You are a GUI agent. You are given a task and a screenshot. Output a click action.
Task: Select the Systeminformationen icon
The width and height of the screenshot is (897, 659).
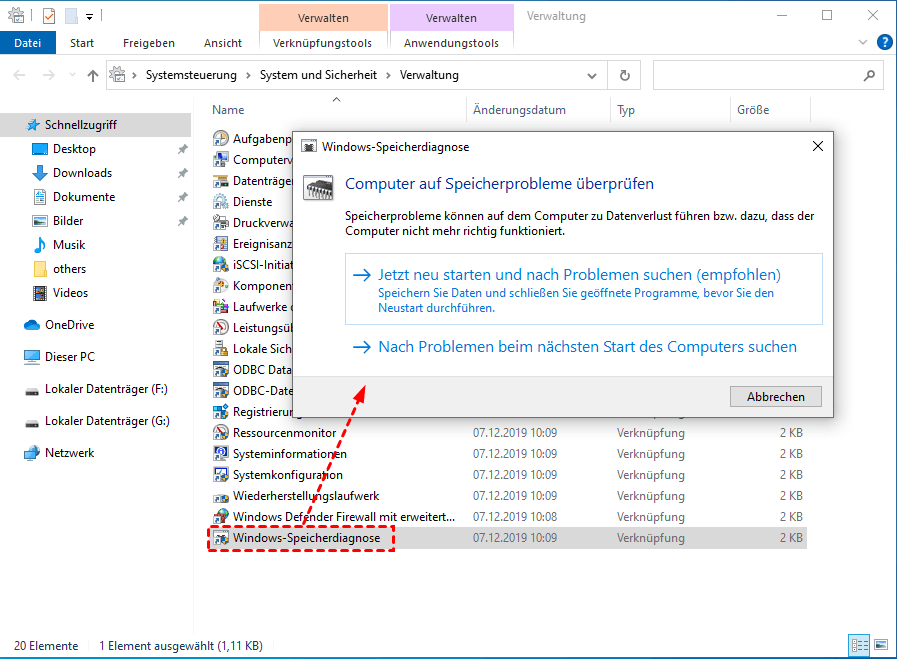[x=221, y=454]
